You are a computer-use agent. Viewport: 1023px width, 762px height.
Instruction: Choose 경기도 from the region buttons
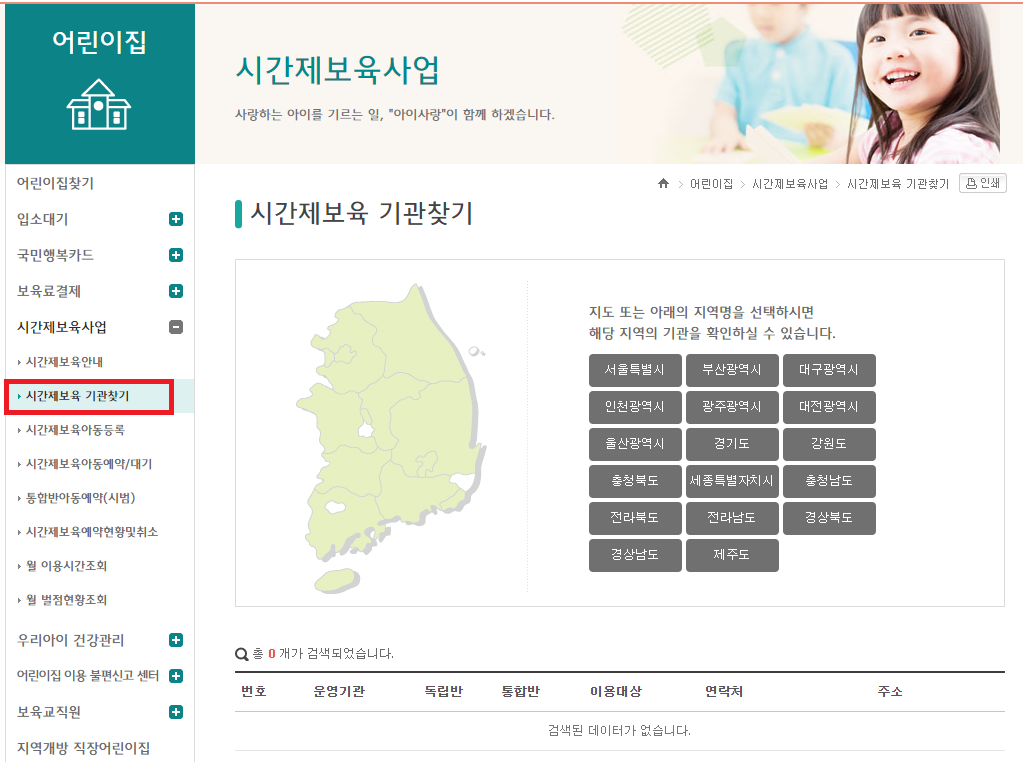[732, 444]
